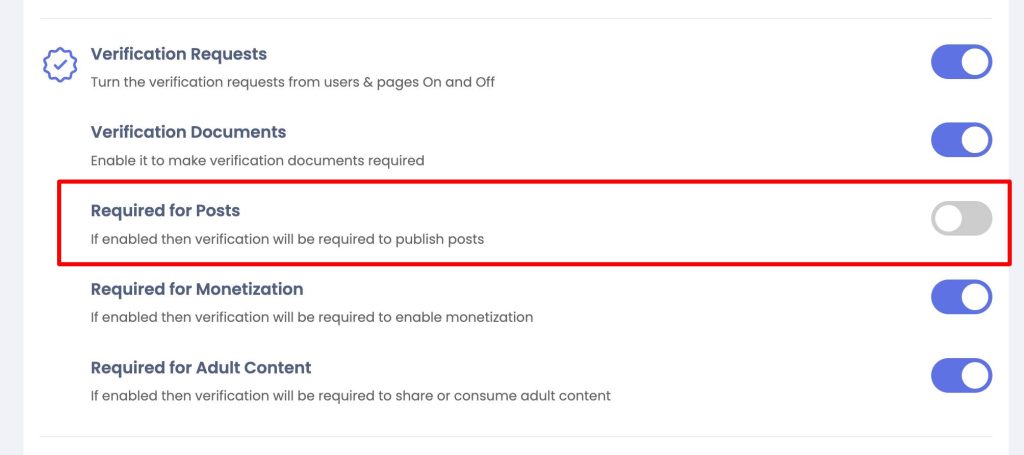Click the Required for Posts title
This screenshot has height=455, width=1024.
(165, 211)
